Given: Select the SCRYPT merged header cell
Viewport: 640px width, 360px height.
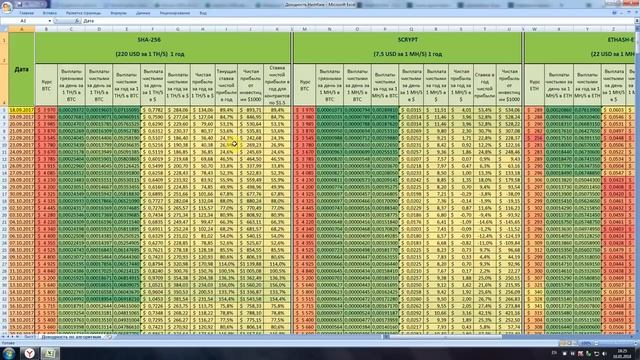Looking at the screenshot, I should coord(407,47).
